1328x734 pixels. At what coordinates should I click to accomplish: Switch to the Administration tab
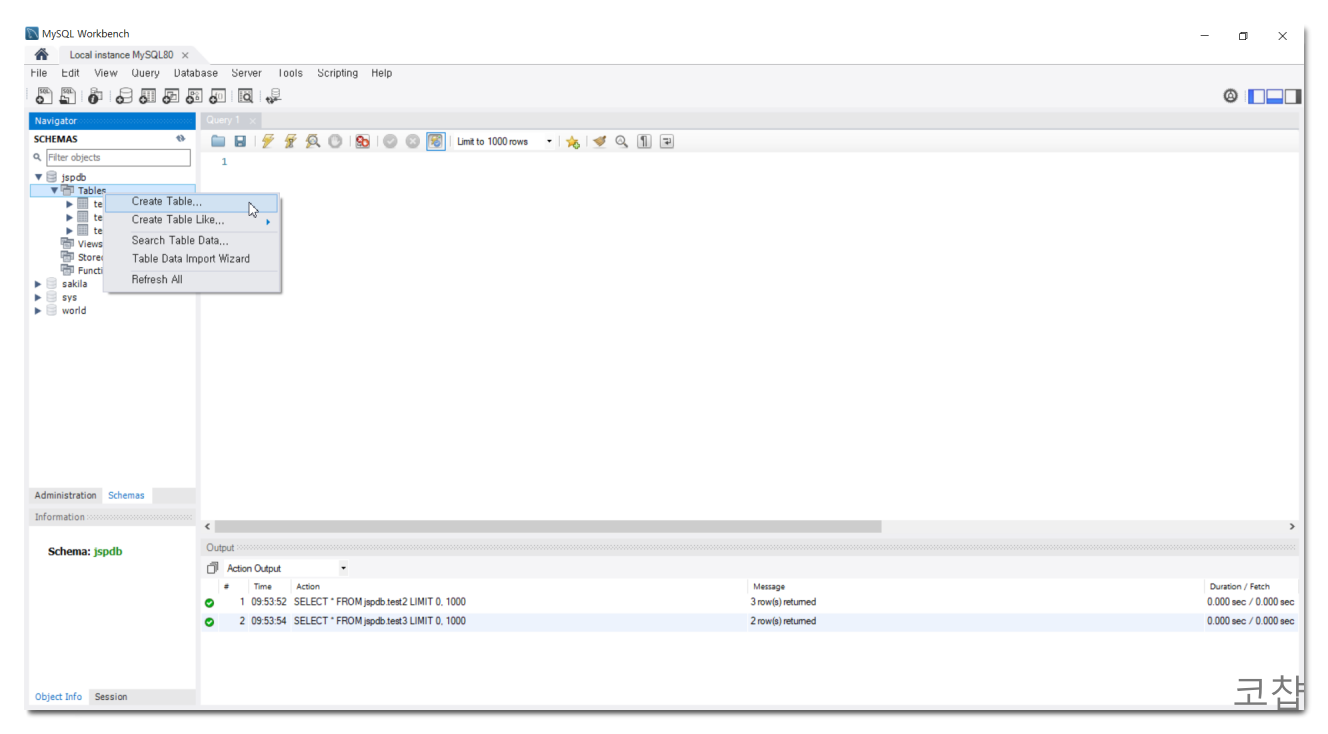66,496
